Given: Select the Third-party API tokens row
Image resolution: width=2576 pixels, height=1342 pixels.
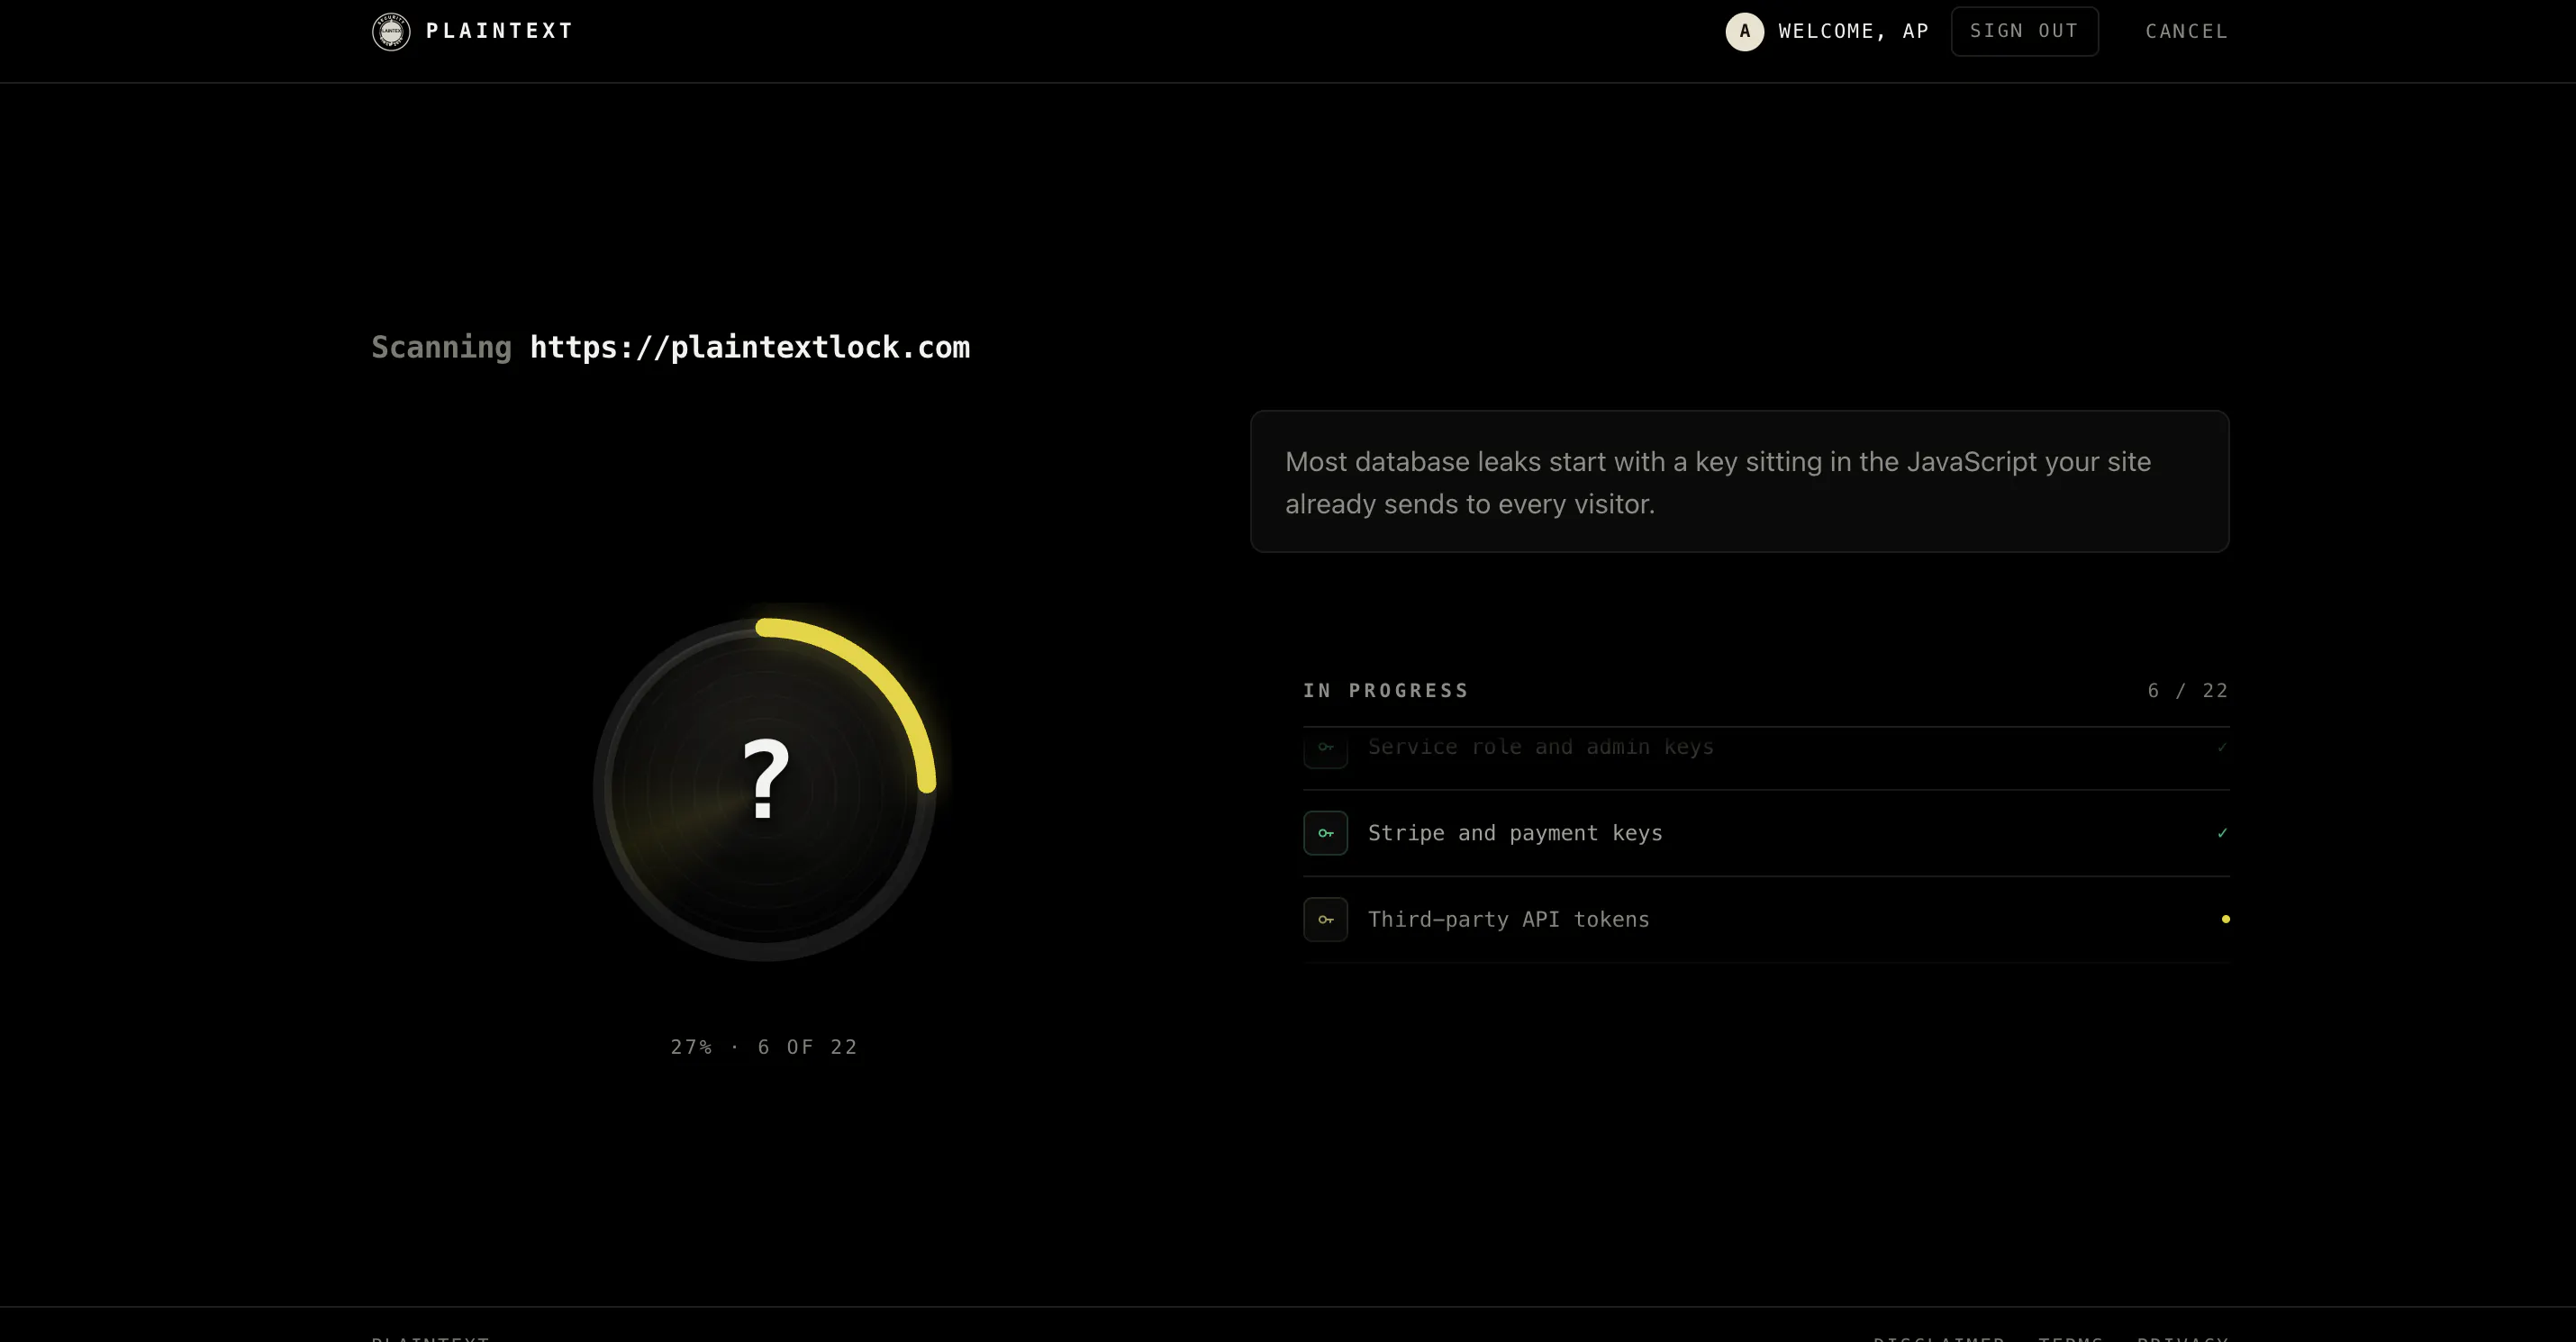Looking at the screenshot, I should pos(1766,919).
